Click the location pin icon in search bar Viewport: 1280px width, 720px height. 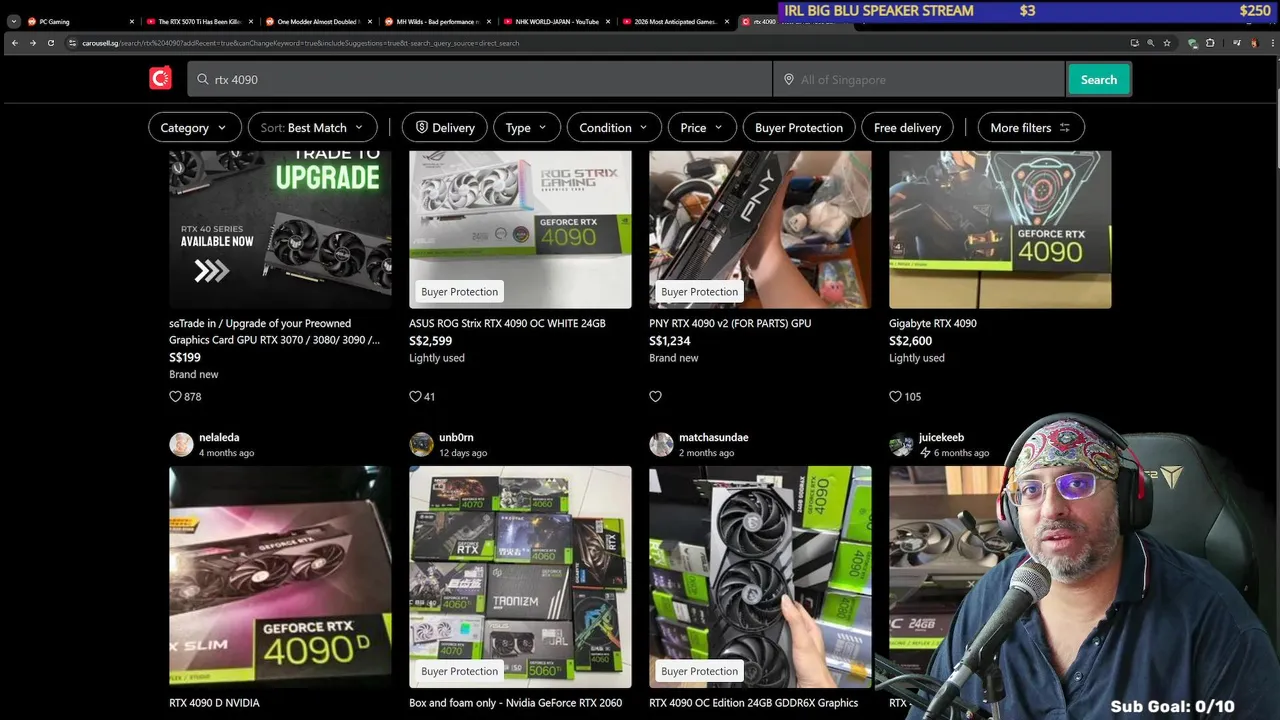point(788,79)
